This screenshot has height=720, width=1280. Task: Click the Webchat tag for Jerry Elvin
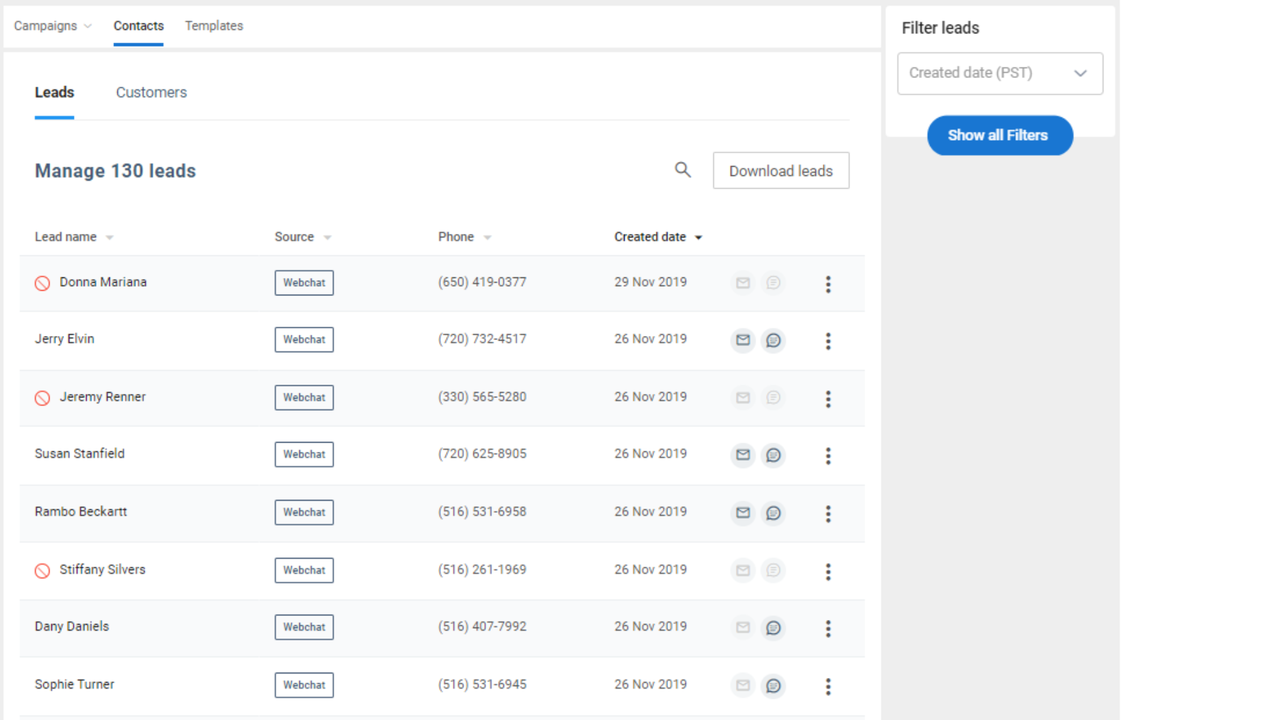click(304, 340)
